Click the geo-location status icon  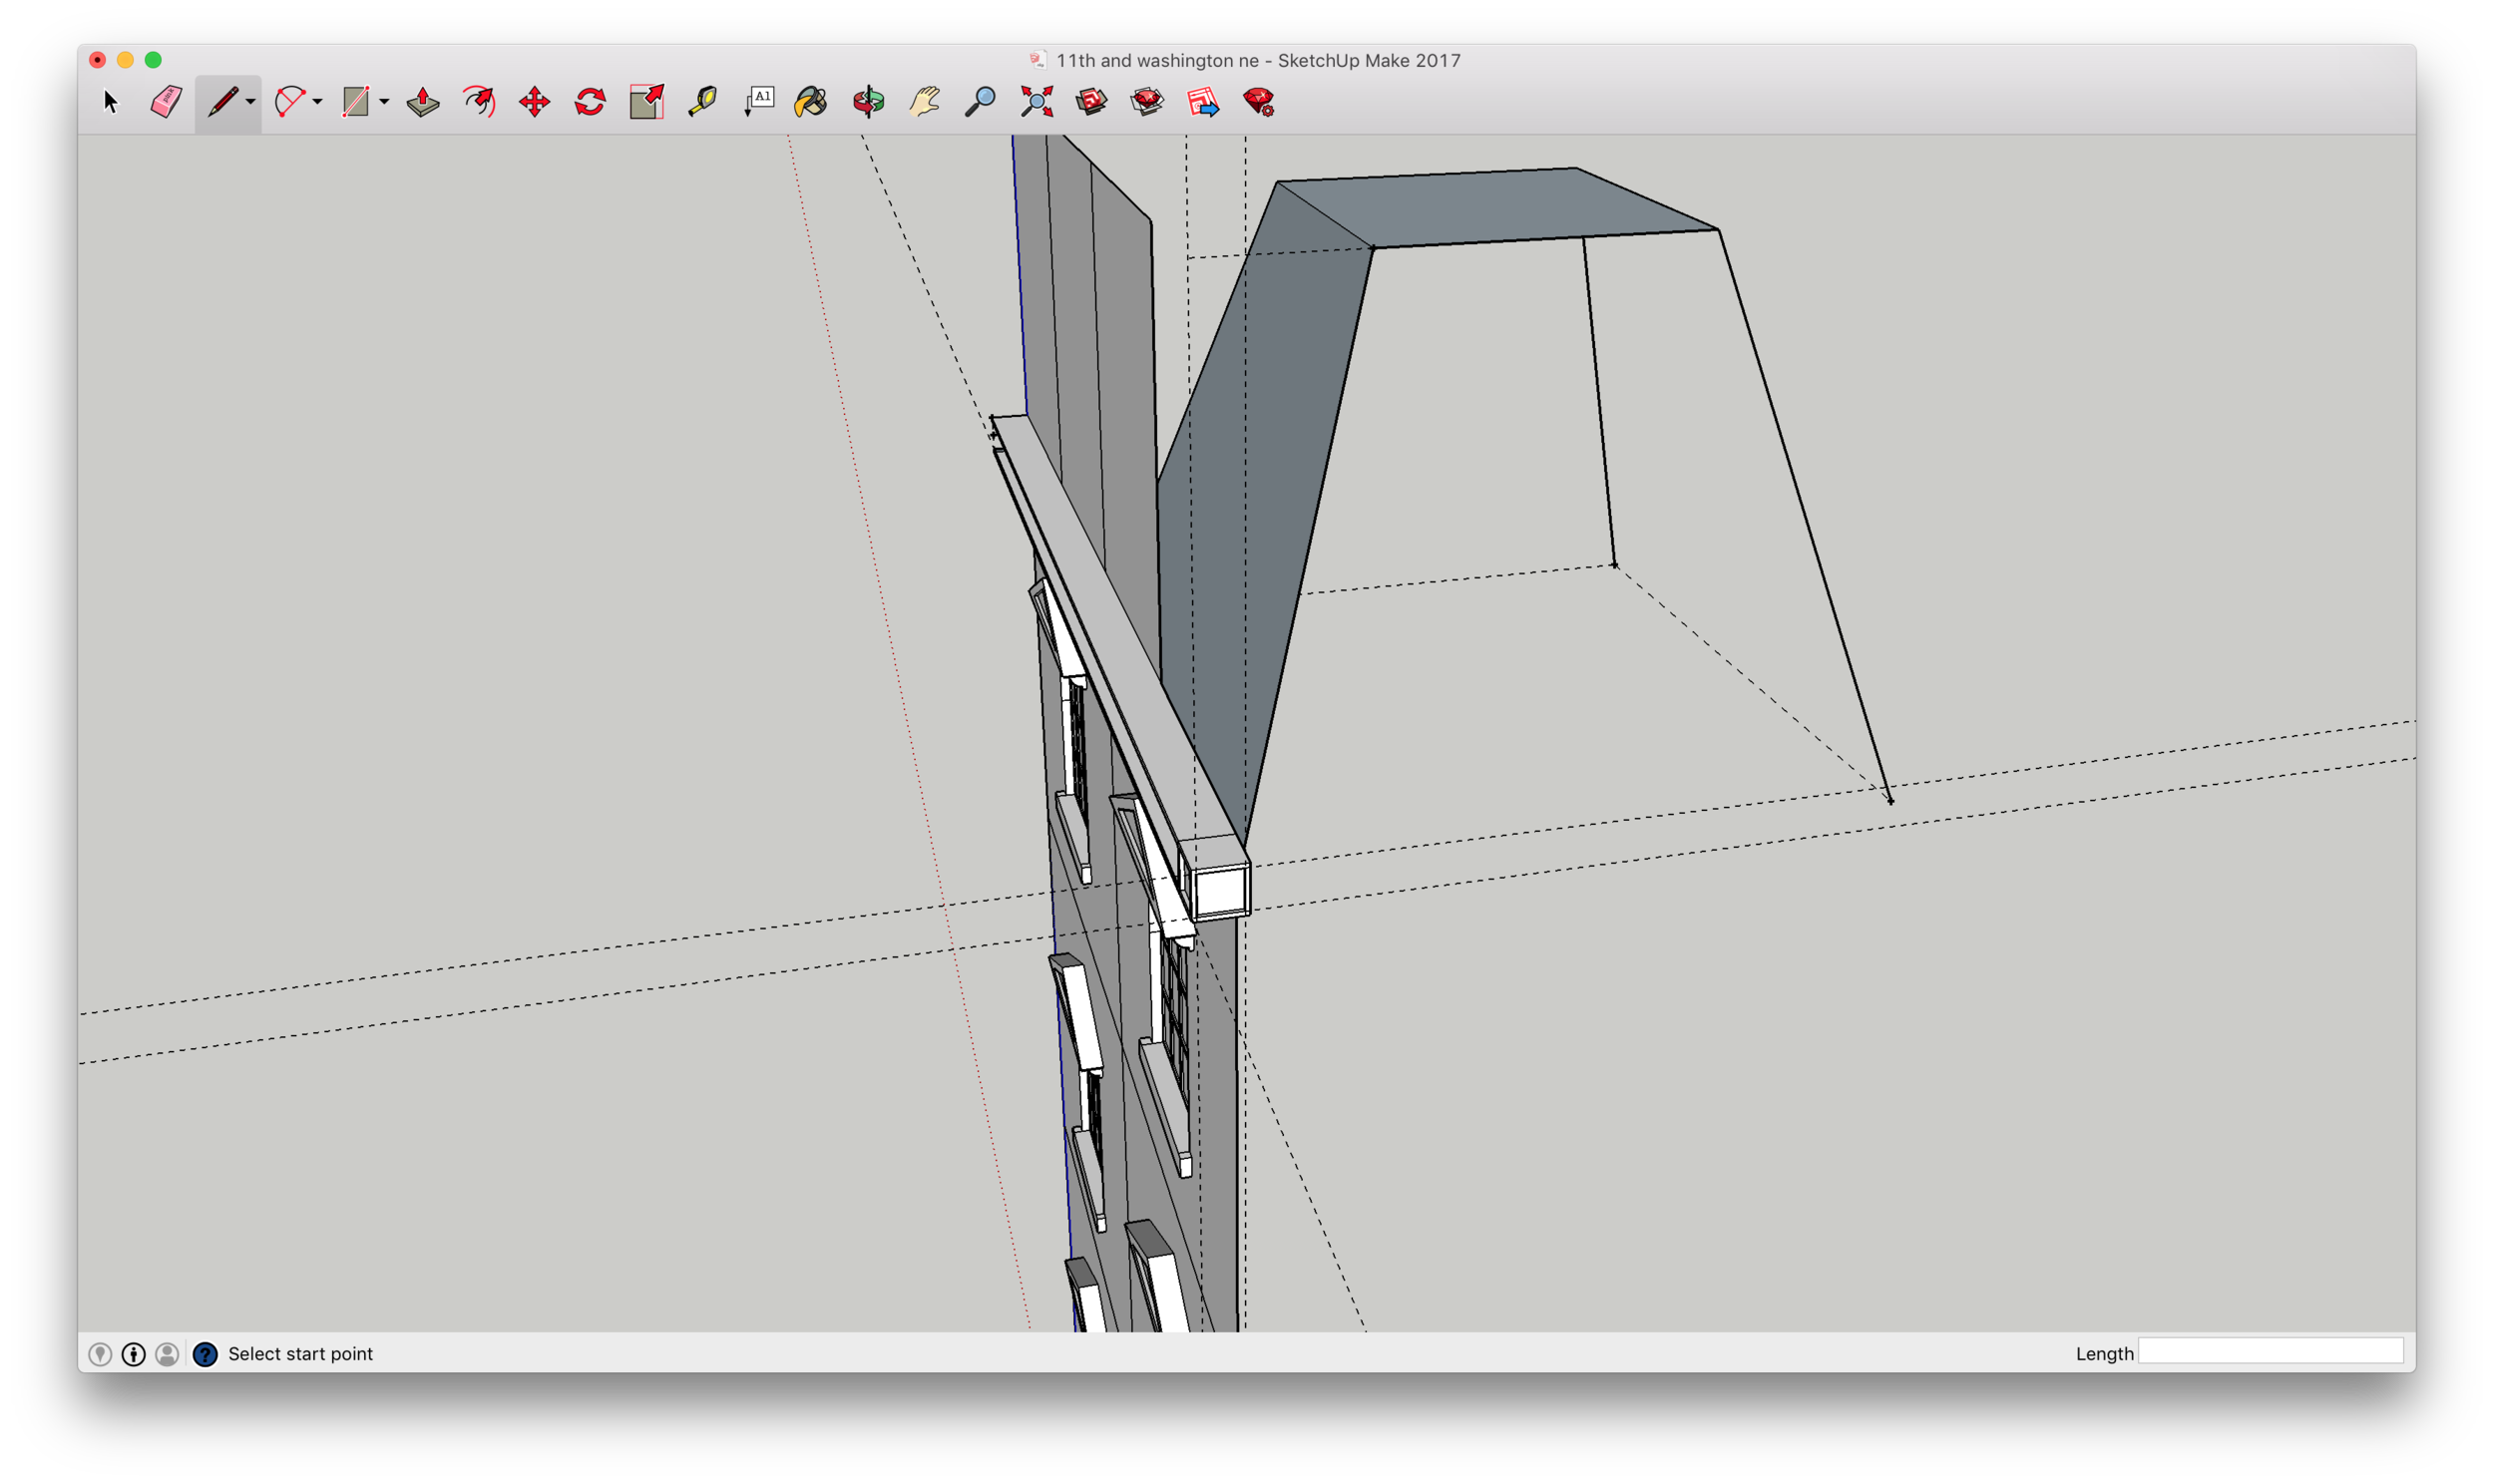tap(100, 1354)
